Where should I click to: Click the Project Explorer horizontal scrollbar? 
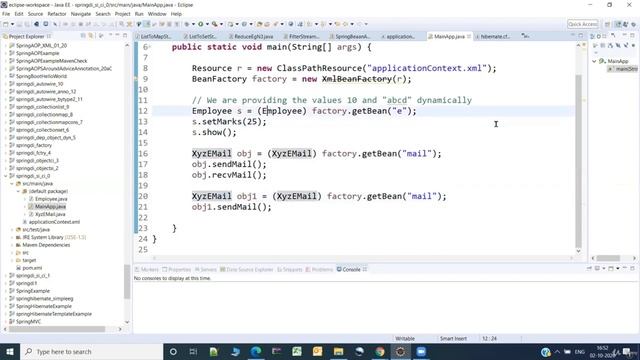pyautogui.click(x=57, y=329)
